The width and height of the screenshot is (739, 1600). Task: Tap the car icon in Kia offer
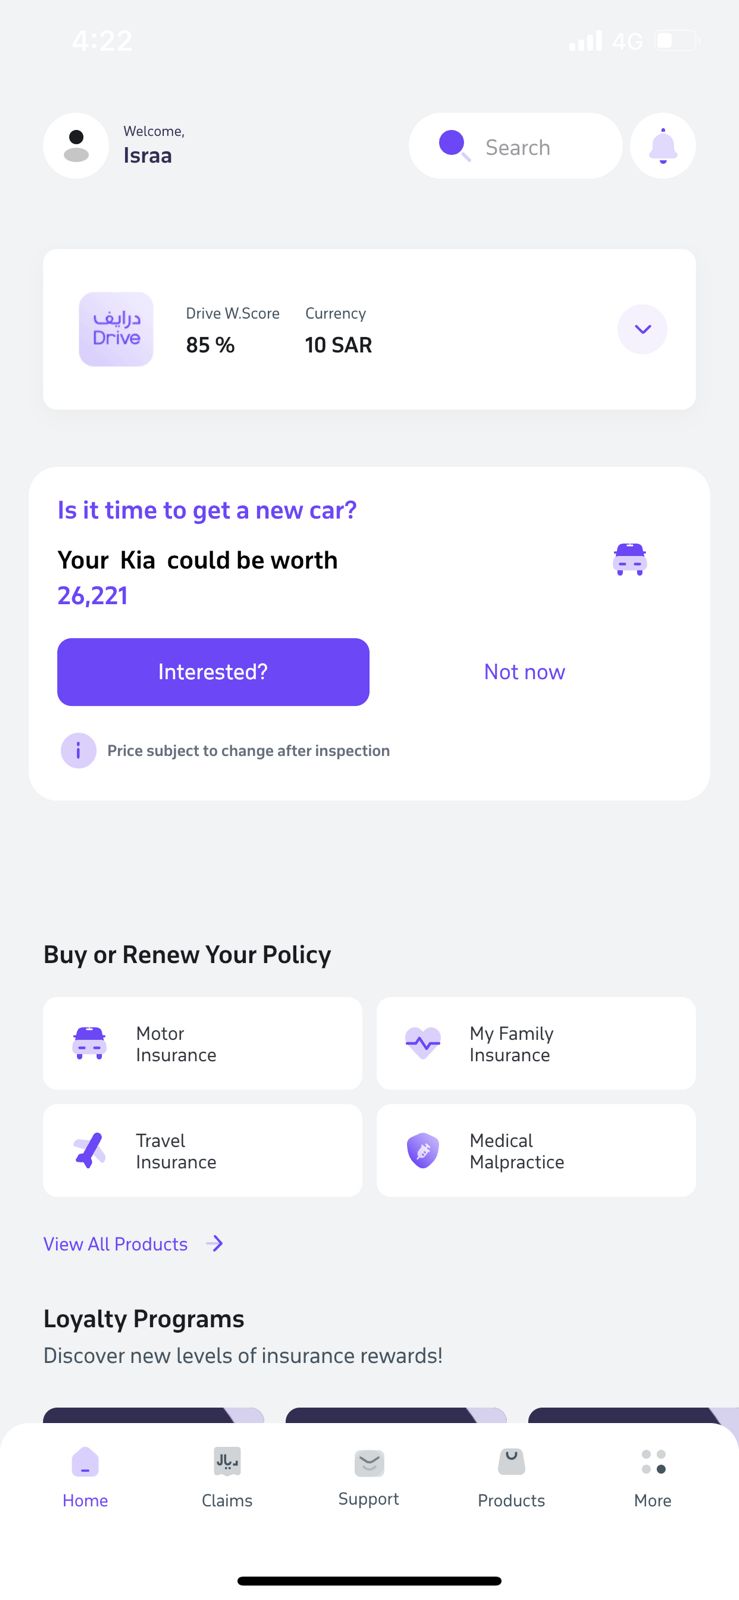tap(630, 559)
